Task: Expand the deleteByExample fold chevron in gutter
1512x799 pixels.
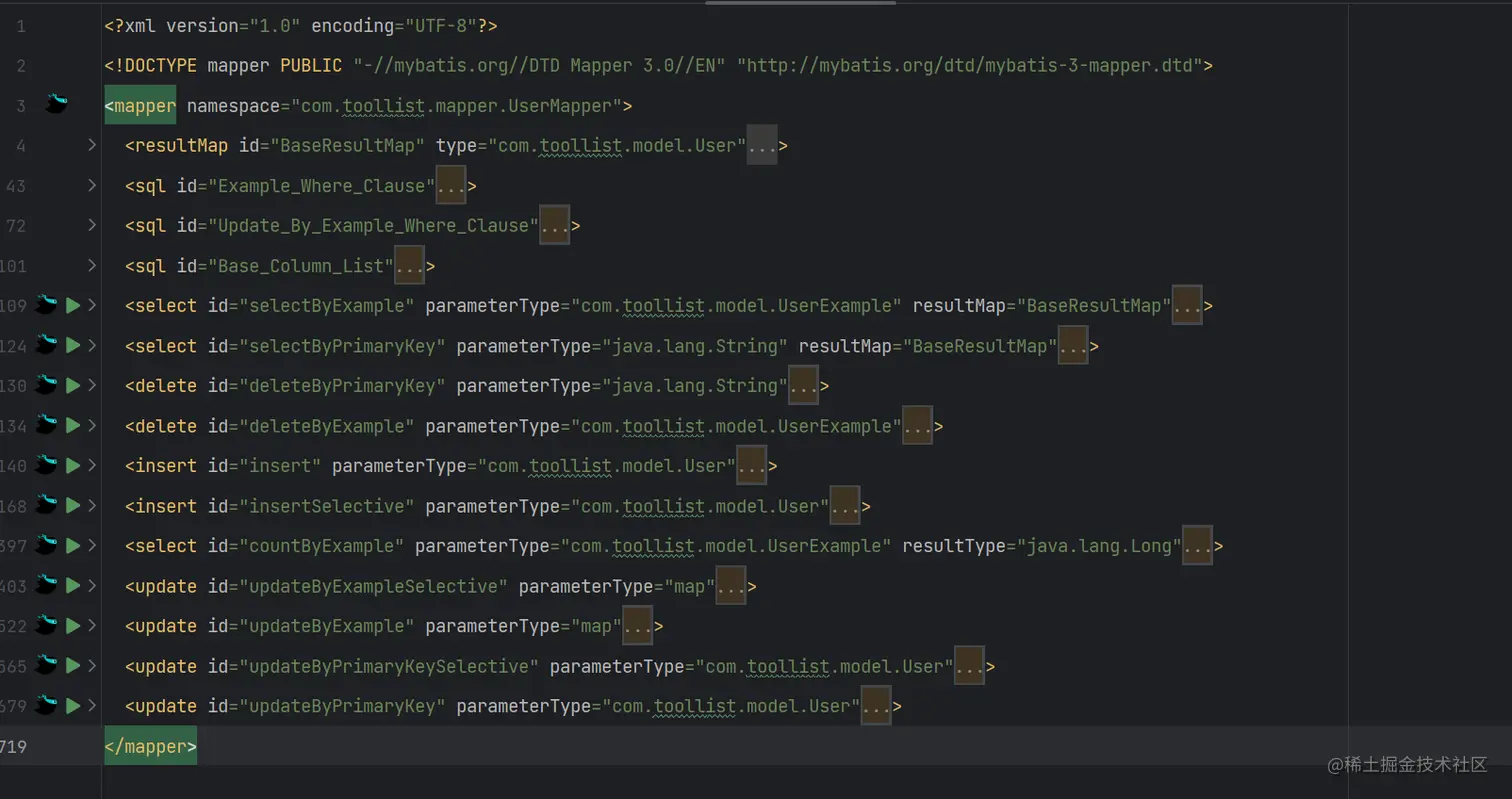Action: 92,426
